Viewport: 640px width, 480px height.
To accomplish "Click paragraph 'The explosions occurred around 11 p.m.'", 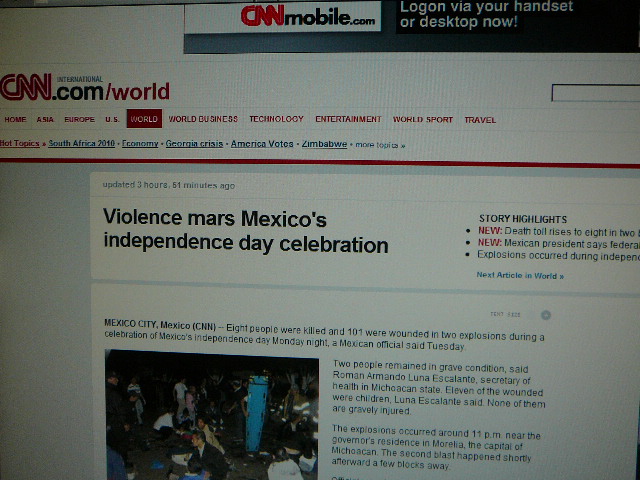I will (x=435, y=447).
